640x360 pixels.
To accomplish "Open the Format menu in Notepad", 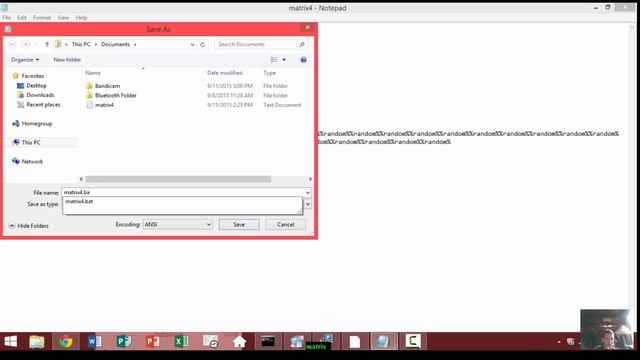I will [42, 18].
